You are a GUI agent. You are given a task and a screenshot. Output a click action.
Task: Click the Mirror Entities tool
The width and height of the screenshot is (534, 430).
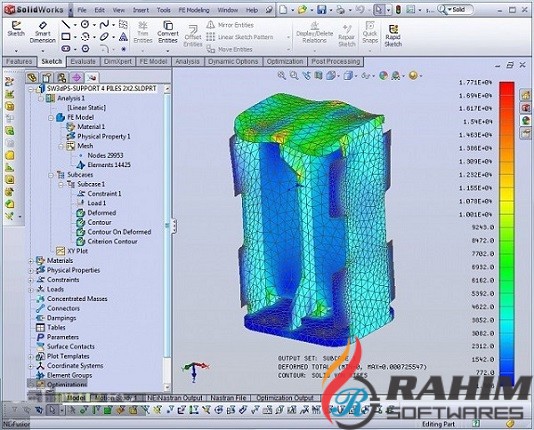tap(230, 25)
